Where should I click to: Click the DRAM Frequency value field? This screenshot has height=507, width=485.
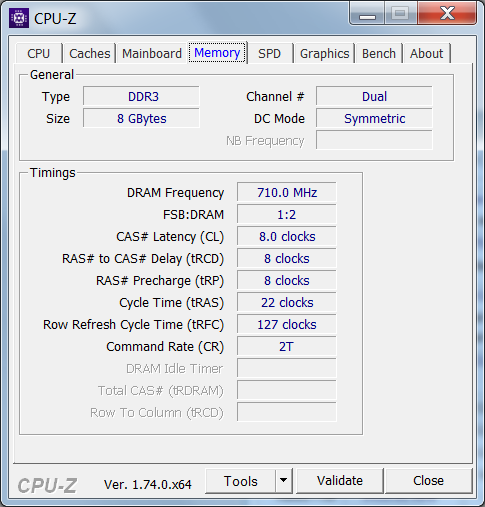(x=287, y=192)
